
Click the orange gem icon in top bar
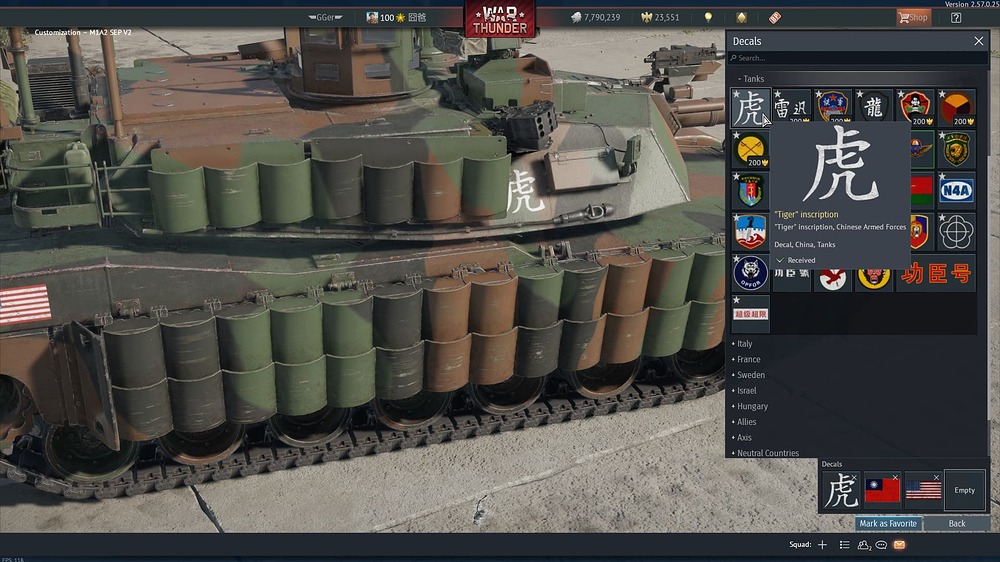click(741, 17)
